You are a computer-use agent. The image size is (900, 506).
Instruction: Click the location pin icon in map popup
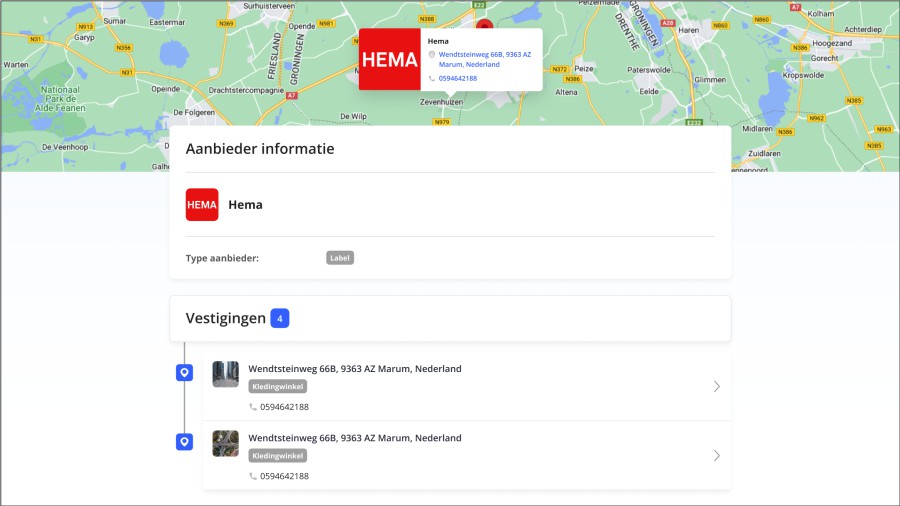click(x=432, y=54)
